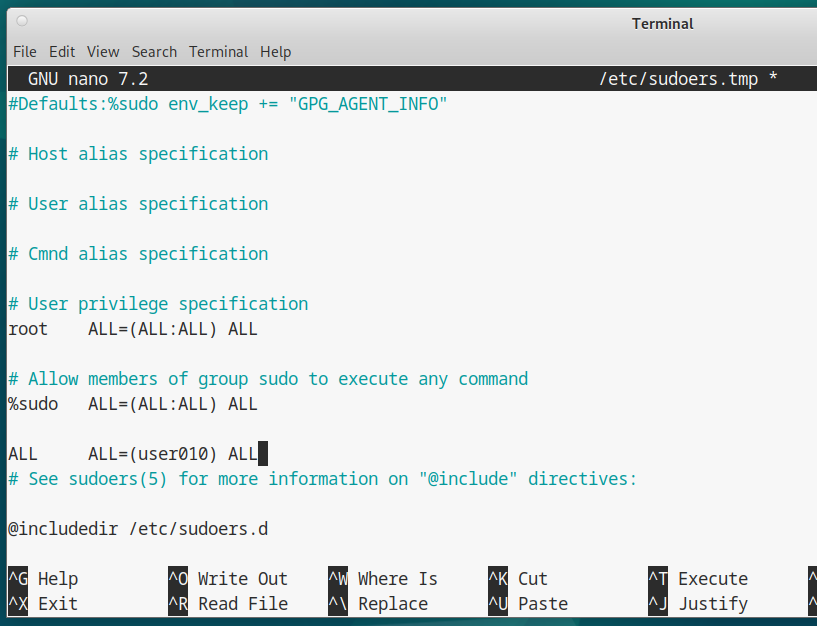Click the ^G Help shortcut in nano
The height and width of the screenshot is (626, 817).
coord(44,579)
